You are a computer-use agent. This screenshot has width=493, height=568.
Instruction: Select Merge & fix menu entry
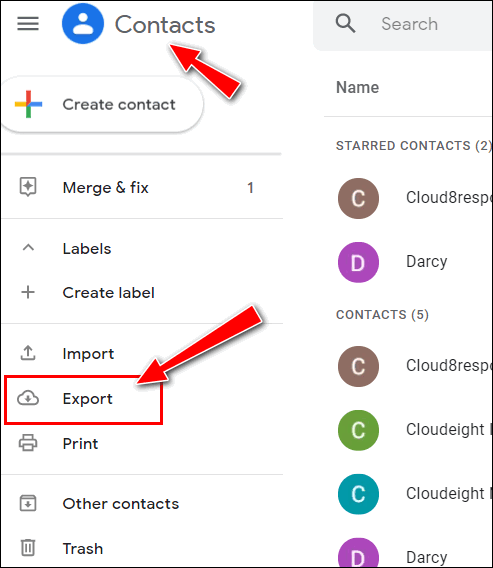[x=142, y=188]
